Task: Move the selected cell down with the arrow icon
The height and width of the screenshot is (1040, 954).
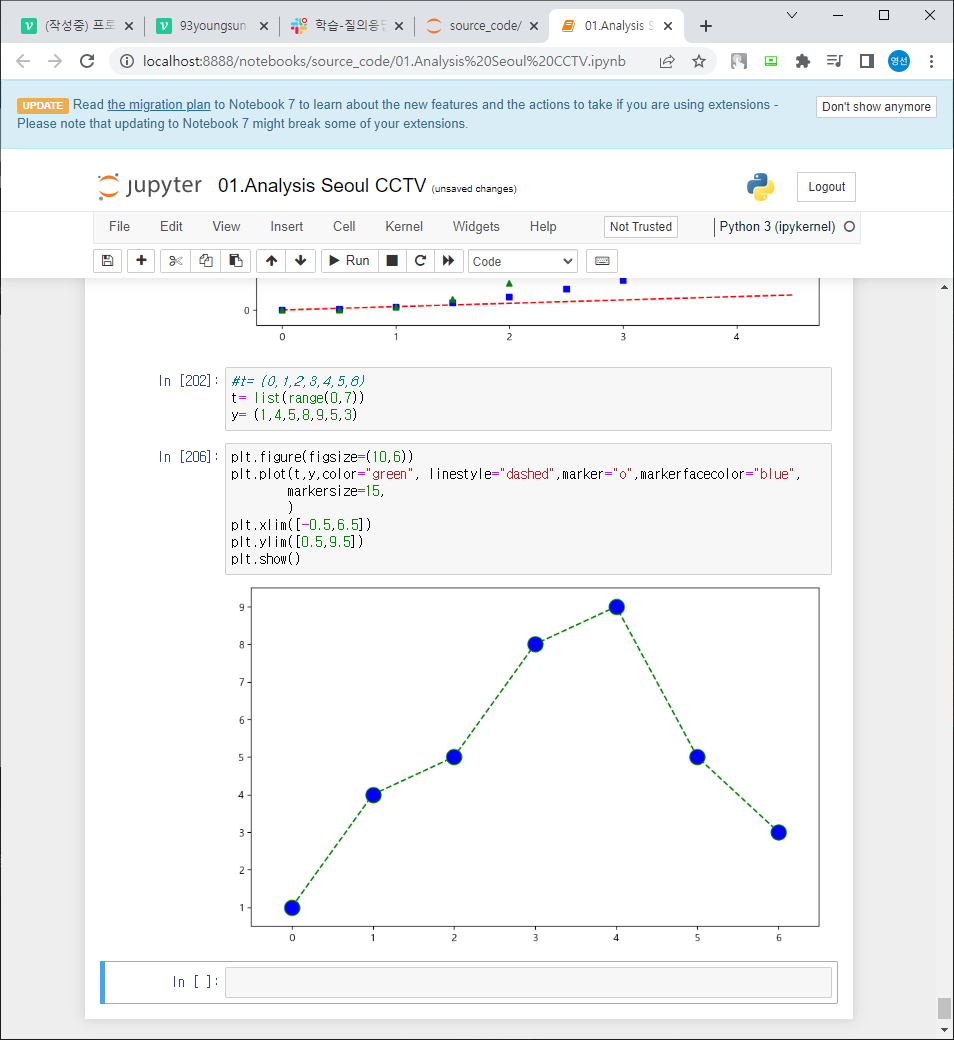Action: [301, 261]
